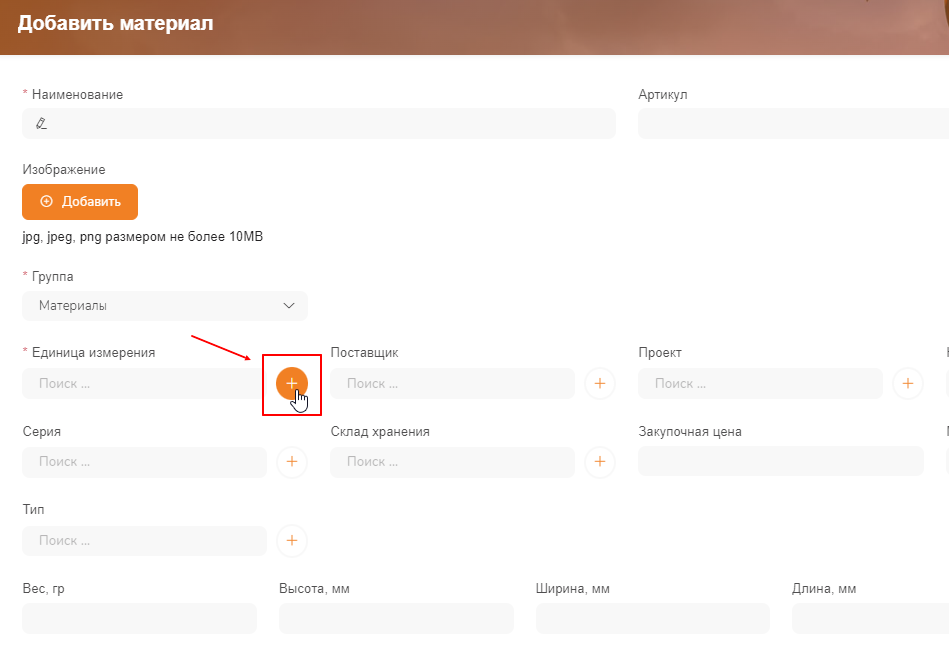
Task: Open the Группа dropdown showing Материалы
Action: click(165, 306)
